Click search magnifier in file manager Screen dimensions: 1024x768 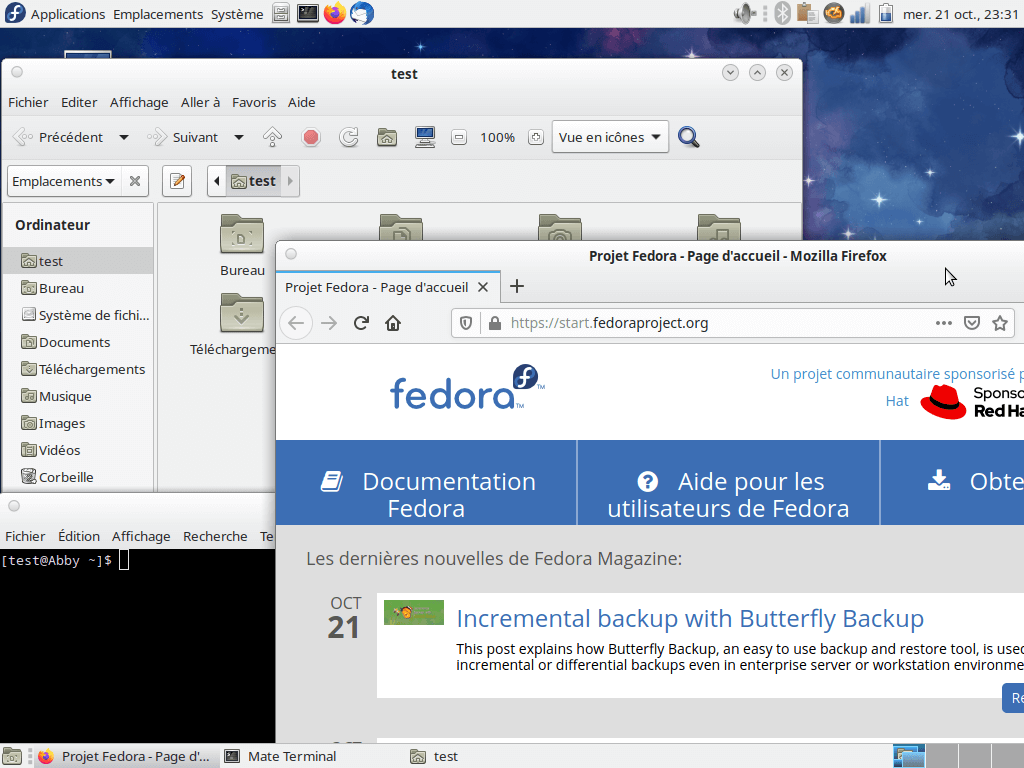(x=688, y=137)
